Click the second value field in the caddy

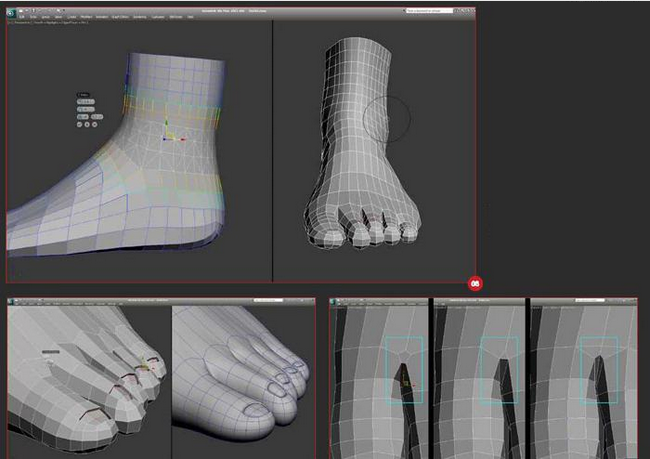click(x=86, y=109)
